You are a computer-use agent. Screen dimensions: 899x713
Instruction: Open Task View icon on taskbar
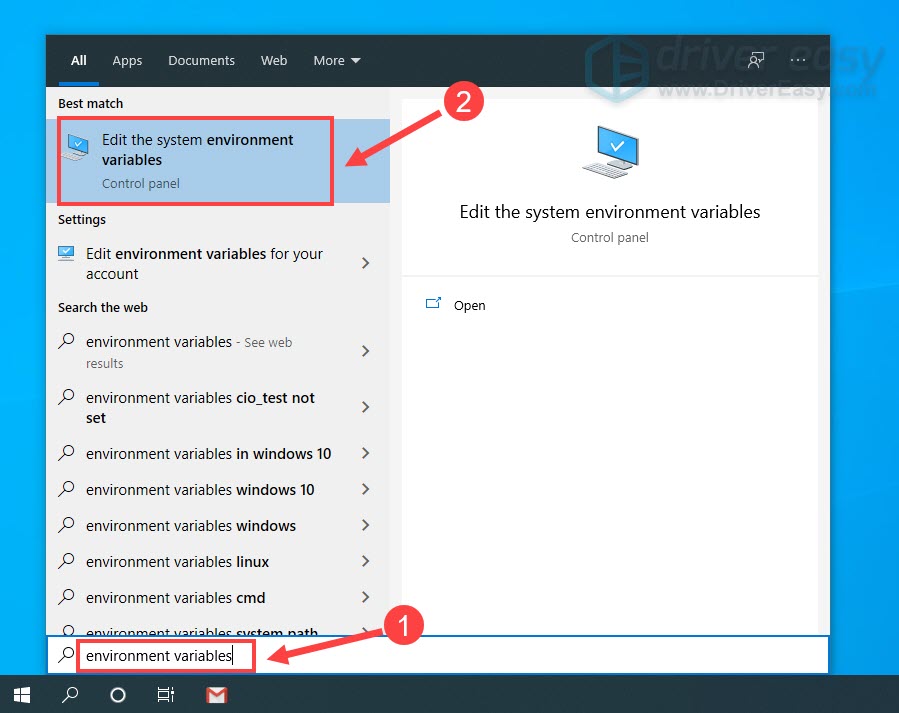pyautogui.click(x=166, y=695)
